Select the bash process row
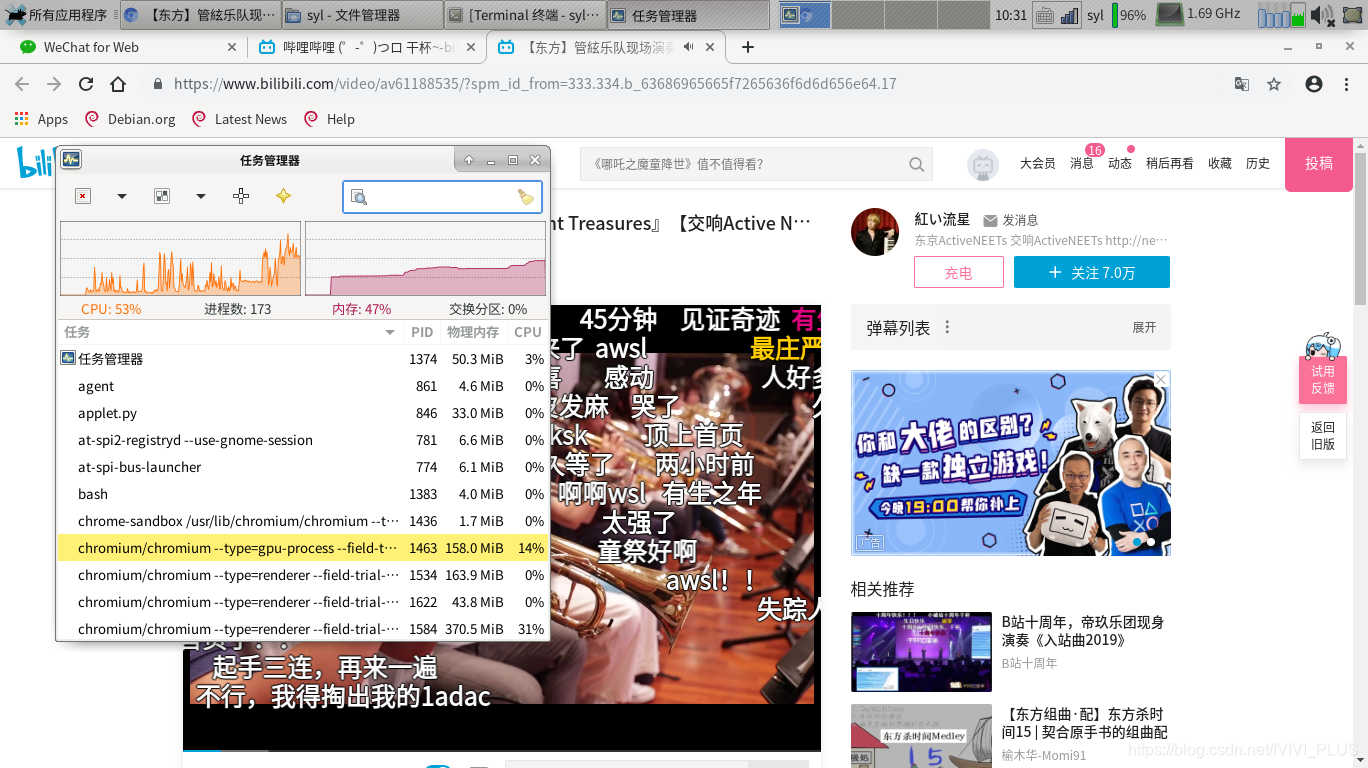This screenshot has width=1368, height=768. click(303, 494)
